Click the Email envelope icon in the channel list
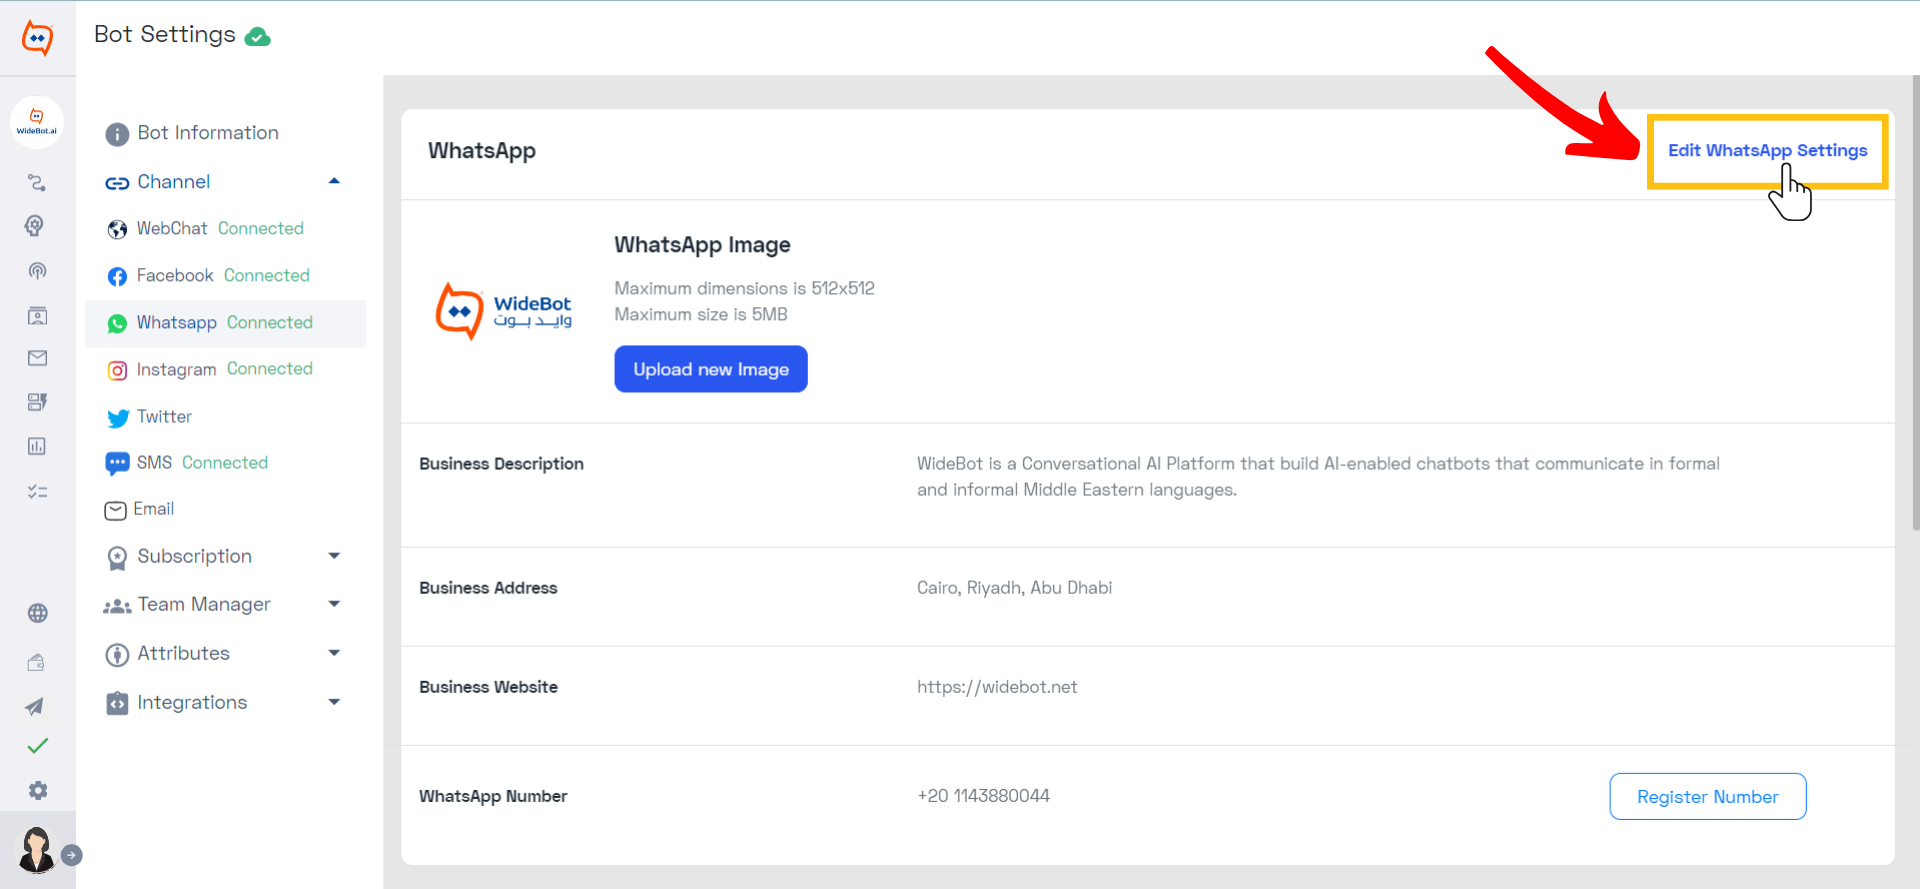This screenshot has width=1920, height=889. (115, 511)
